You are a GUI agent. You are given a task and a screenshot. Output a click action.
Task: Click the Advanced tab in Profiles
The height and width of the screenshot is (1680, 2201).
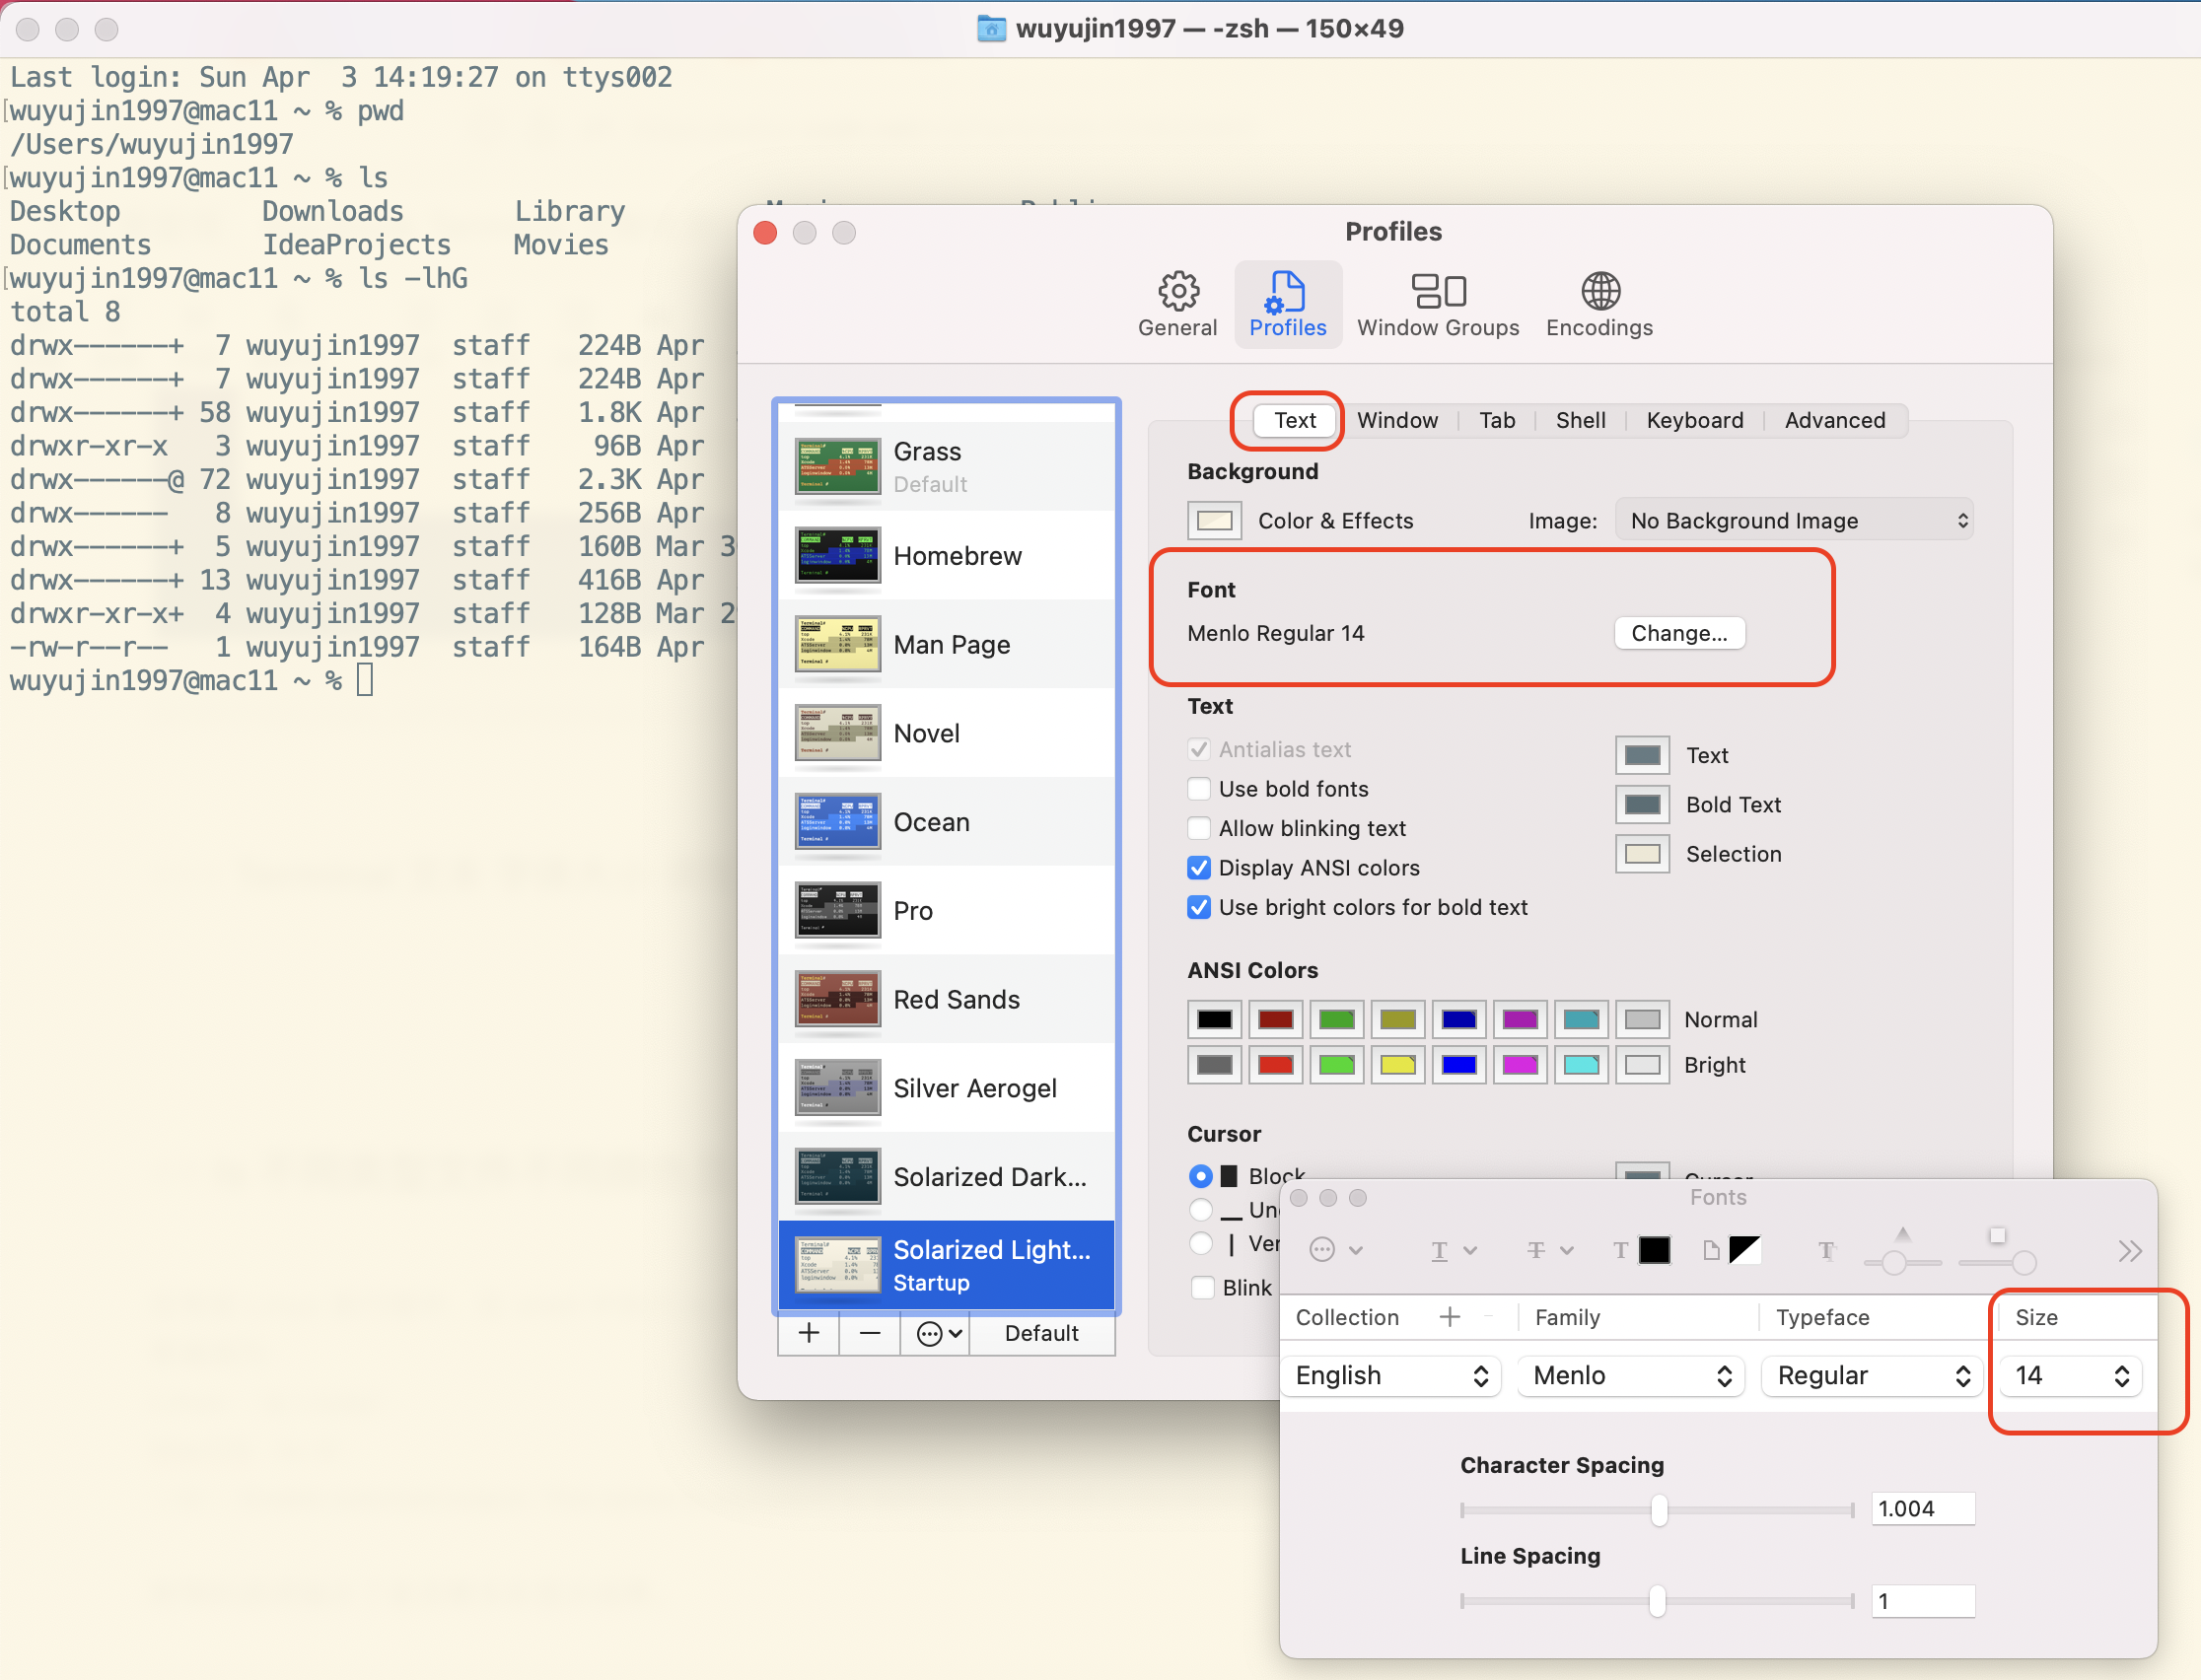pos(1835,420)
